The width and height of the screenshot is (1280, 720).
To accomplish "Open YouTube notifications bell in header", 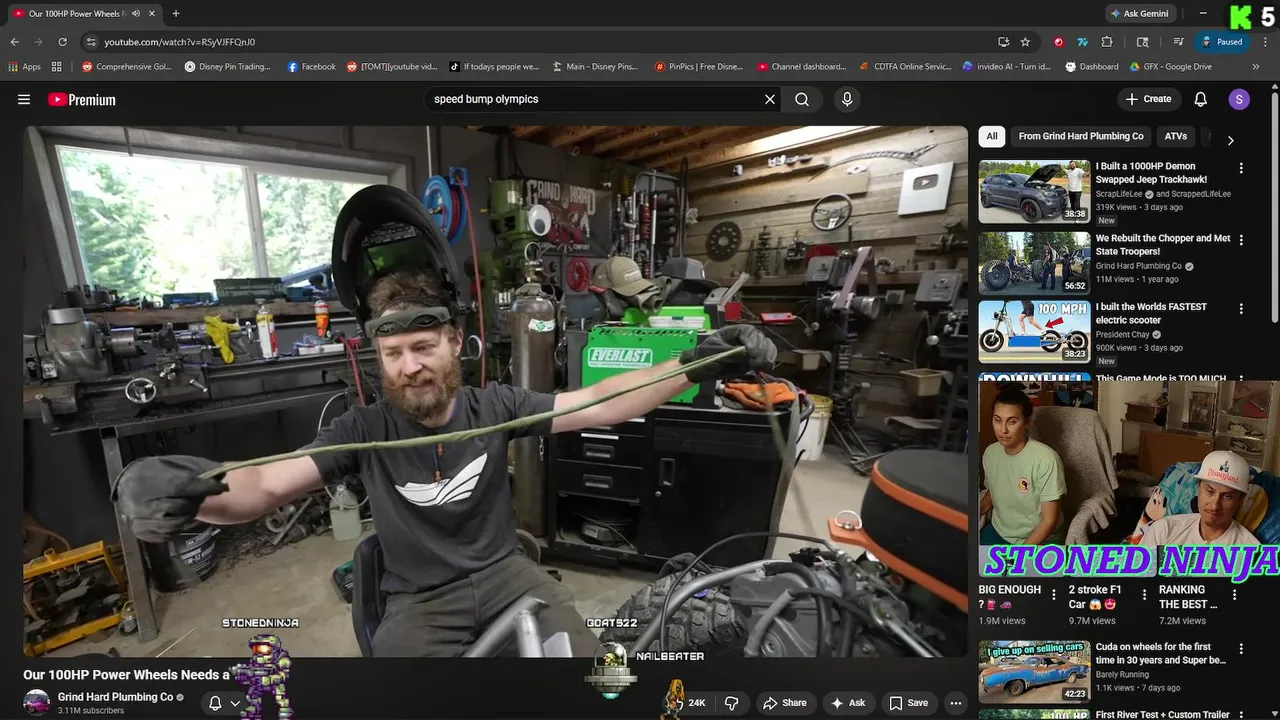I will pyautogui.click(x=1201, y=99).
